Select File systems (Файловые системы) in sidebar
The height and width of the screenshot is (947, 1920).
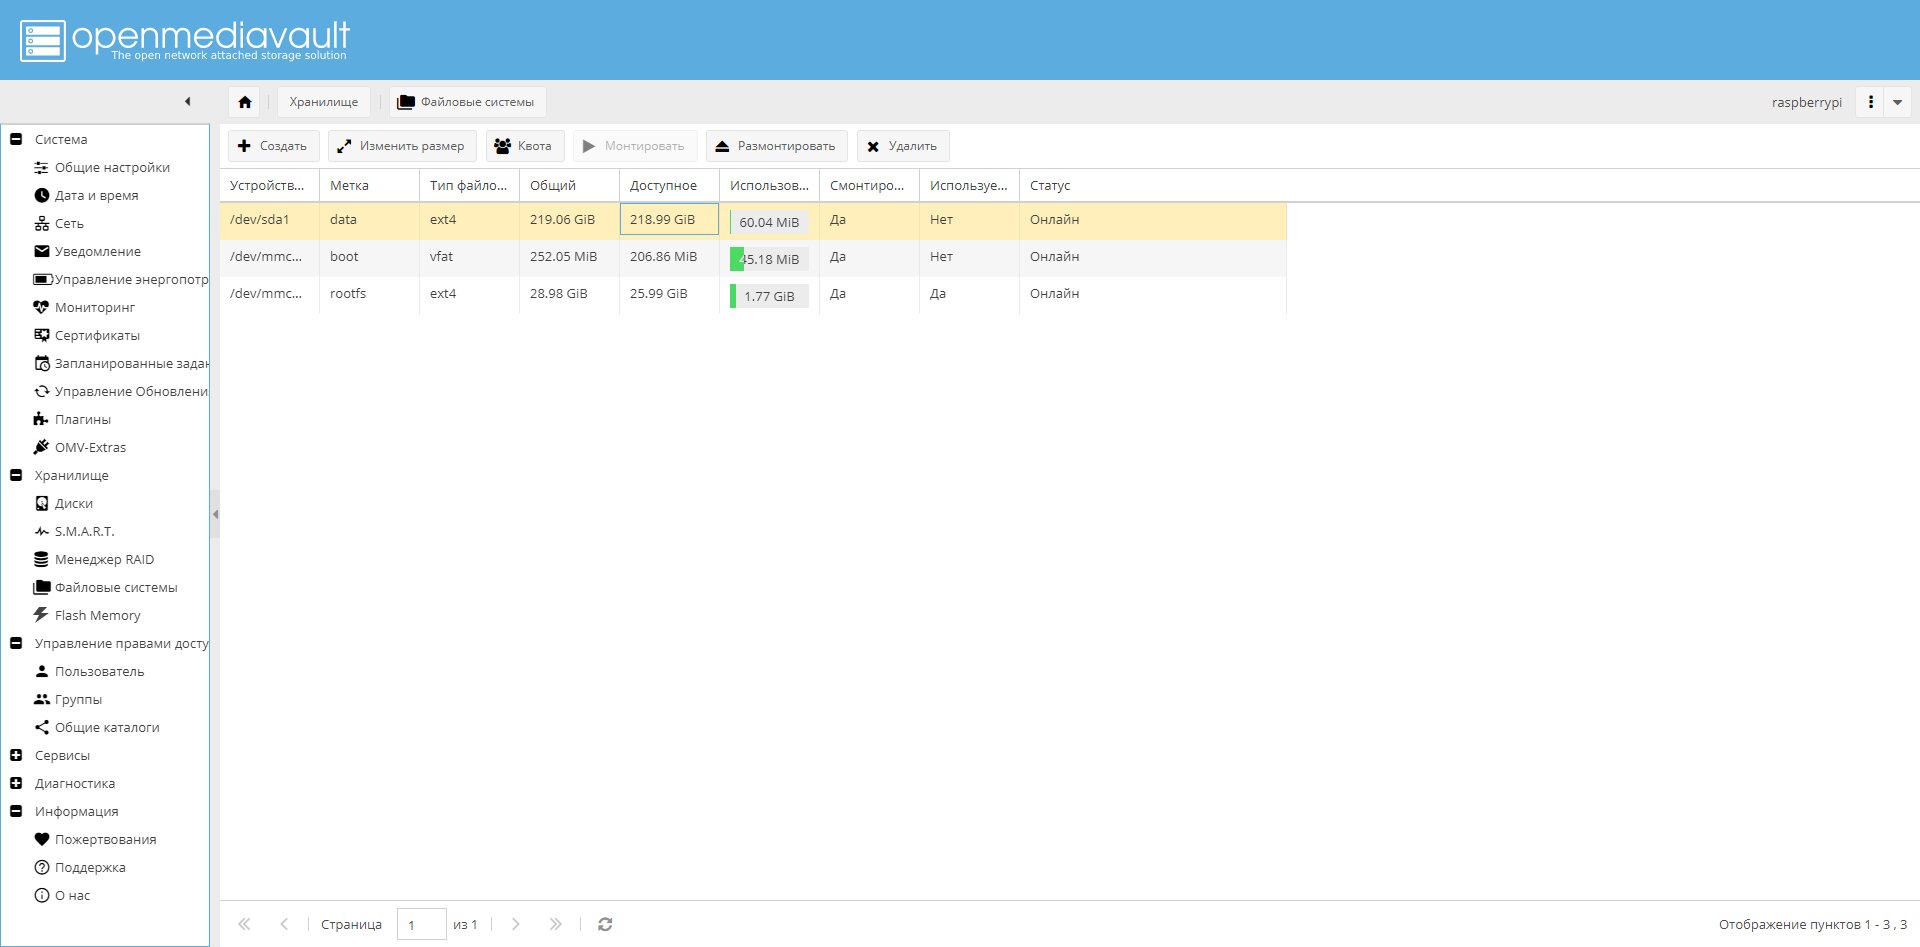(115, 588)
